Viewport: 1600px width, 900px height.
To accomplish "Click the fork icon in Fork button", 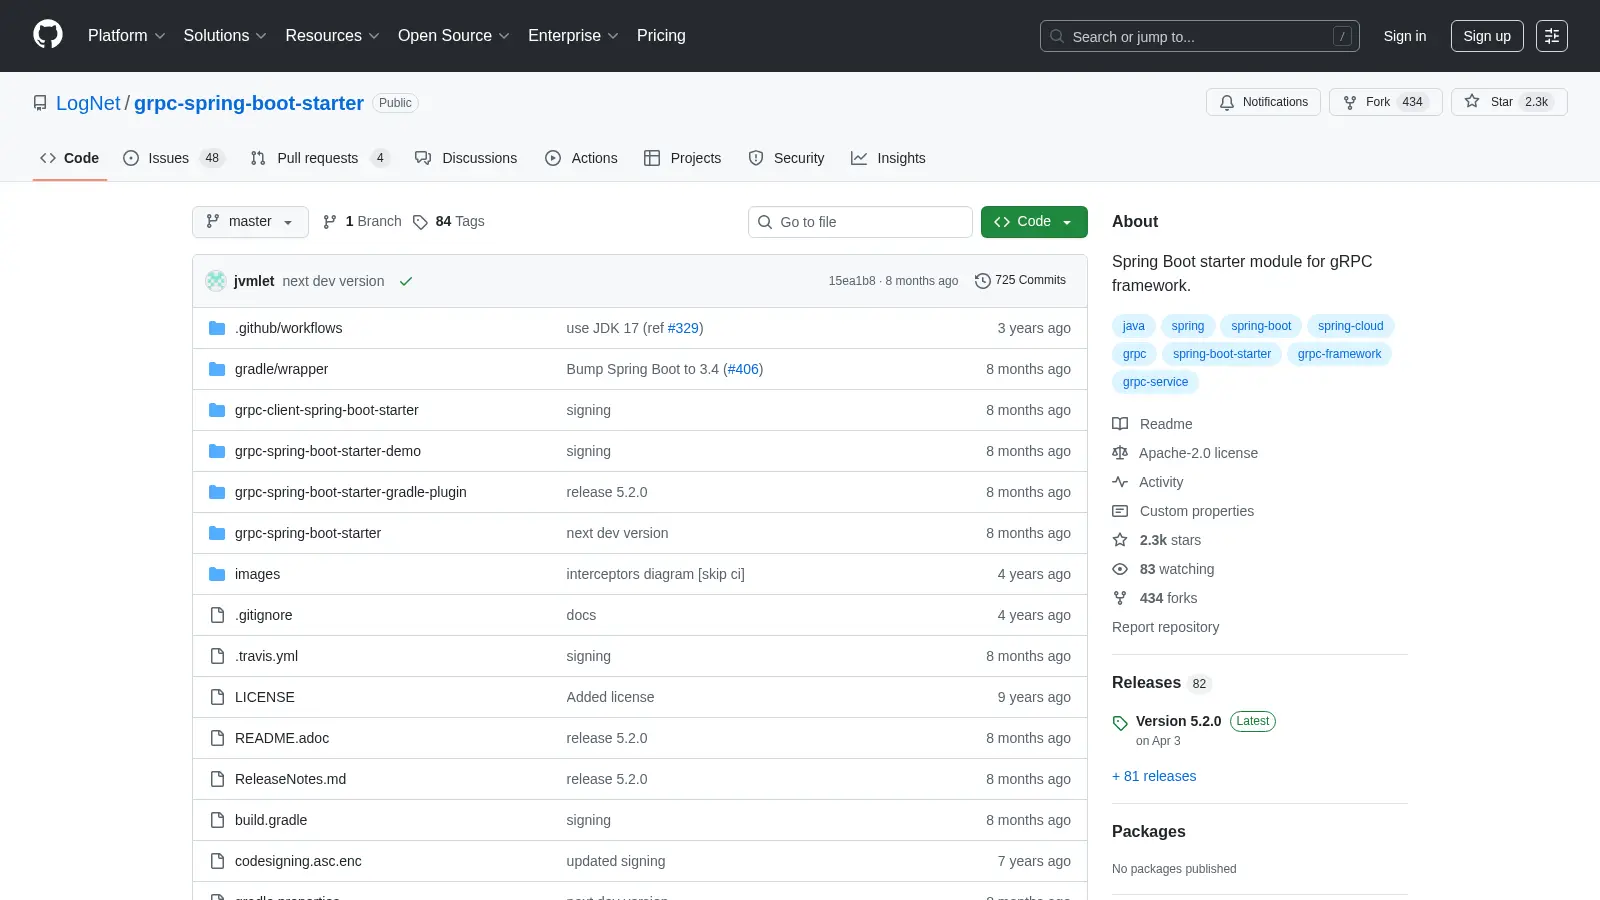I will [1350, 102].
